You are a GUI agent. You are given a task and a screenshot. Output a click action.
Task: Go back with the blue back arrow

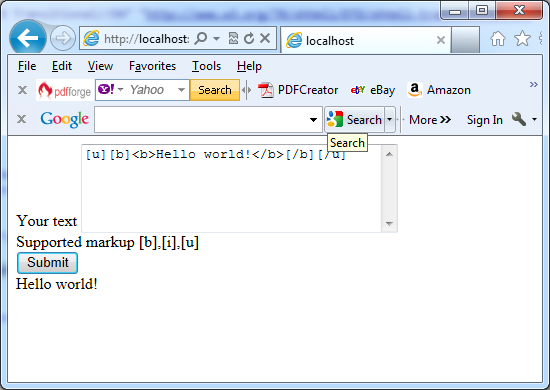pos(27,38)
